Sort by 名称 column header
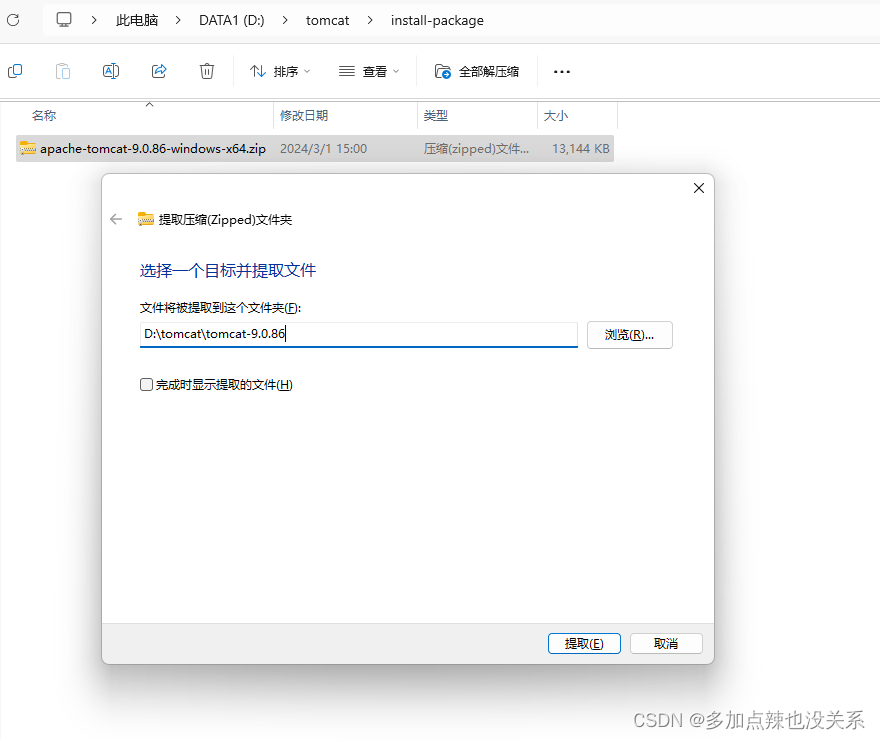The image size is (880, 740). tap(44, 116)
